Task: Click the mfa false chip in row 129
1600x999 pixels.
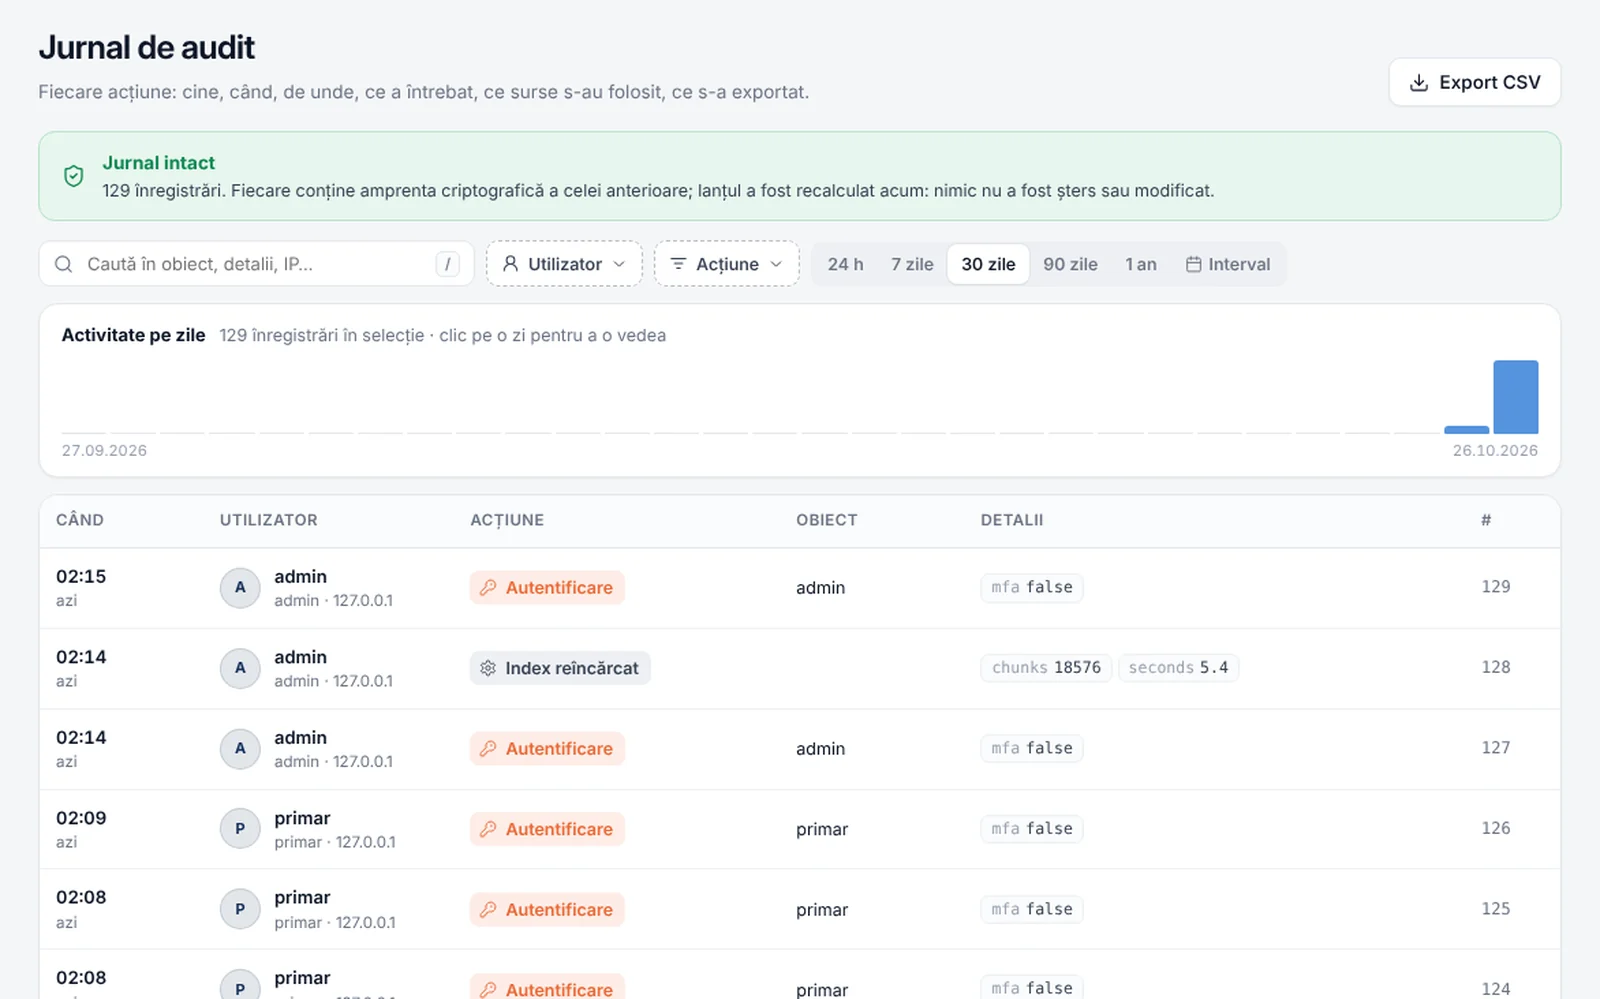Action: [1032, 588]
